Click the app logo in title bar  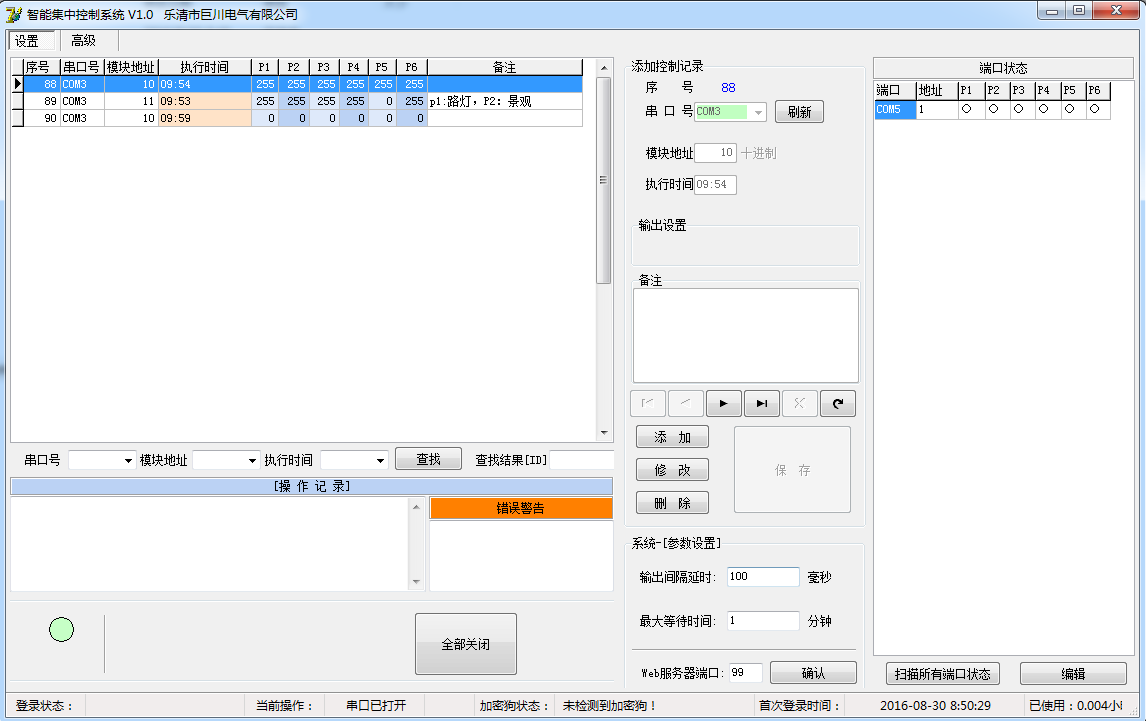pyautogui.click(x=13, y=14)
